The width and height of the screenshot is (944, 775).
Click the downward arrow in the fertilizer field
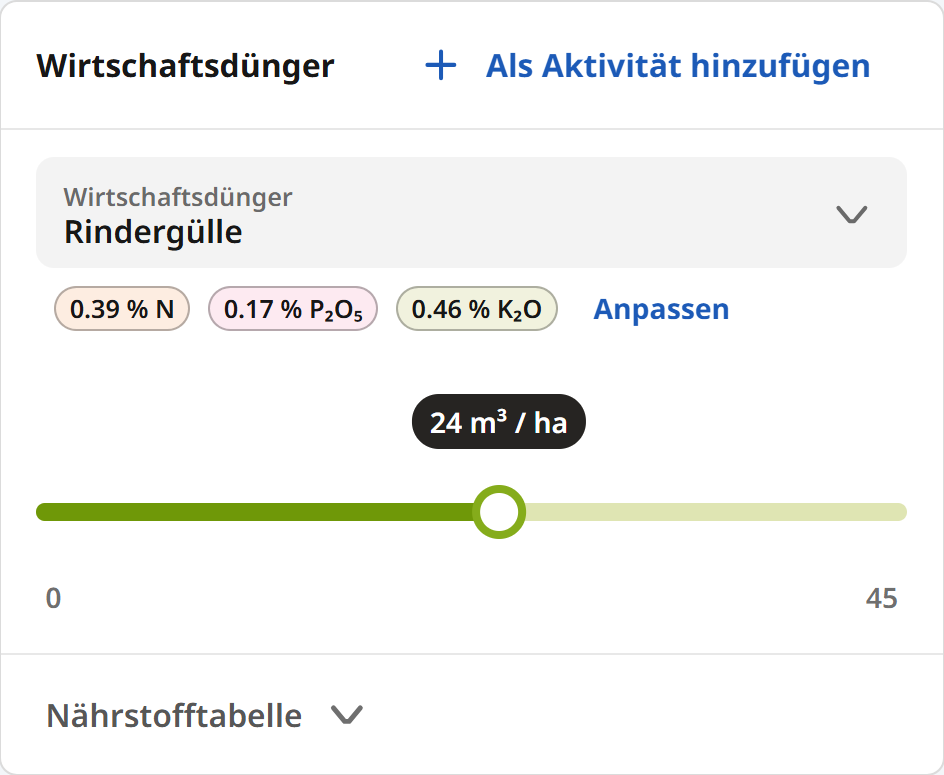tap(851, 213)
